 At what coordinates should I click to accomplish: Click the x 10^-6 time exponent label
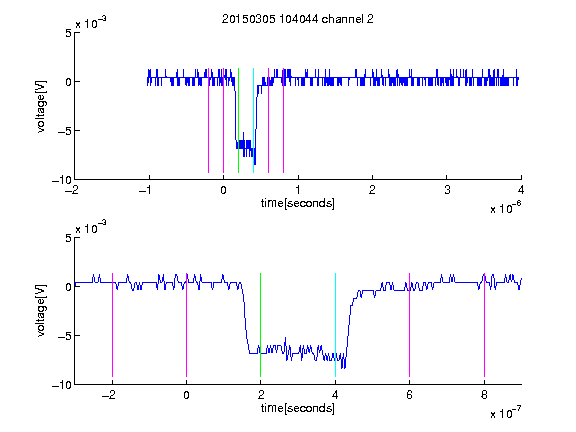point(505,208)
